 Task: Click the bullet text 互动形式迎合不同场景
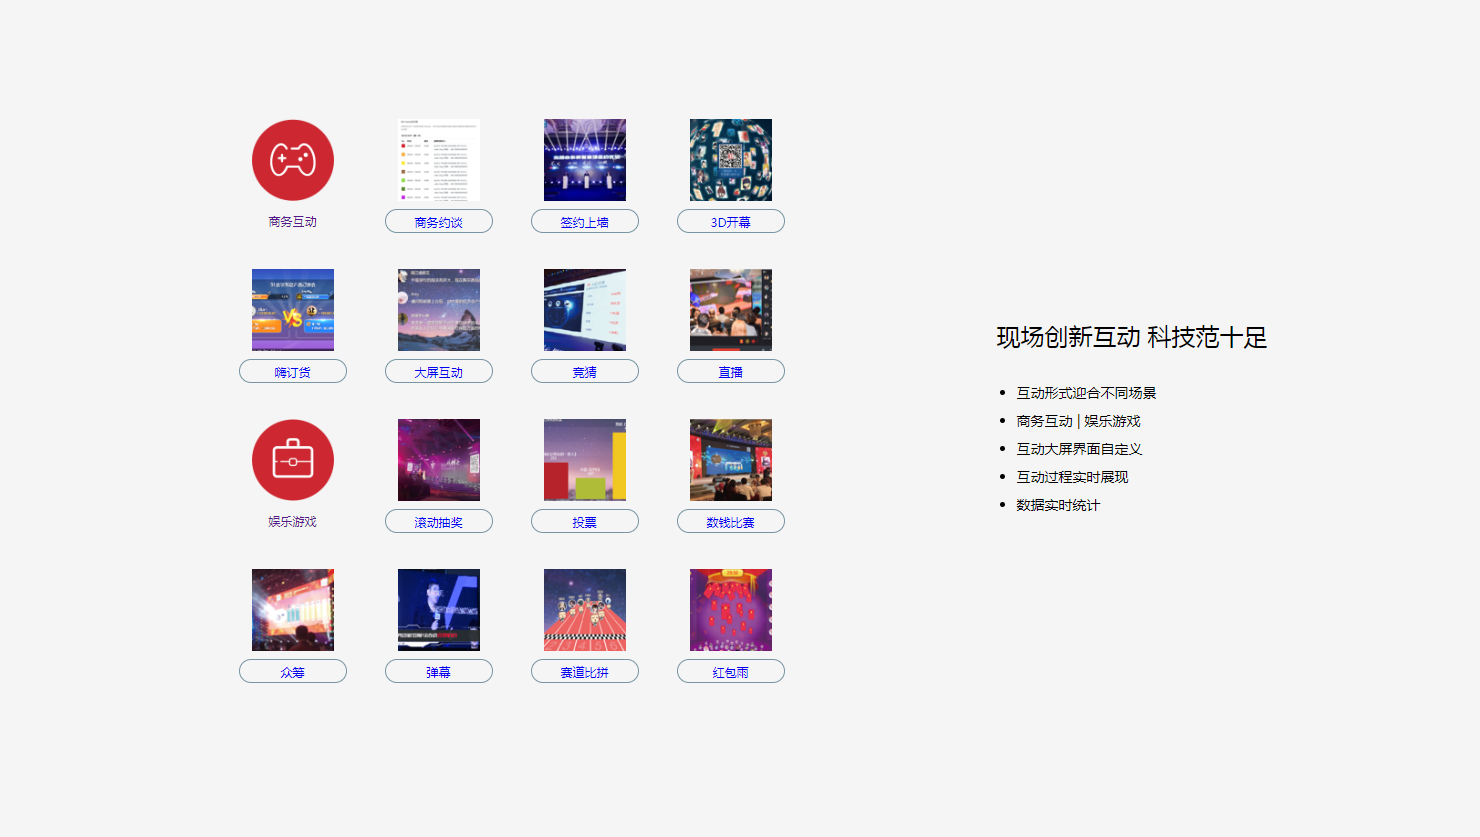click(1086, 393)
